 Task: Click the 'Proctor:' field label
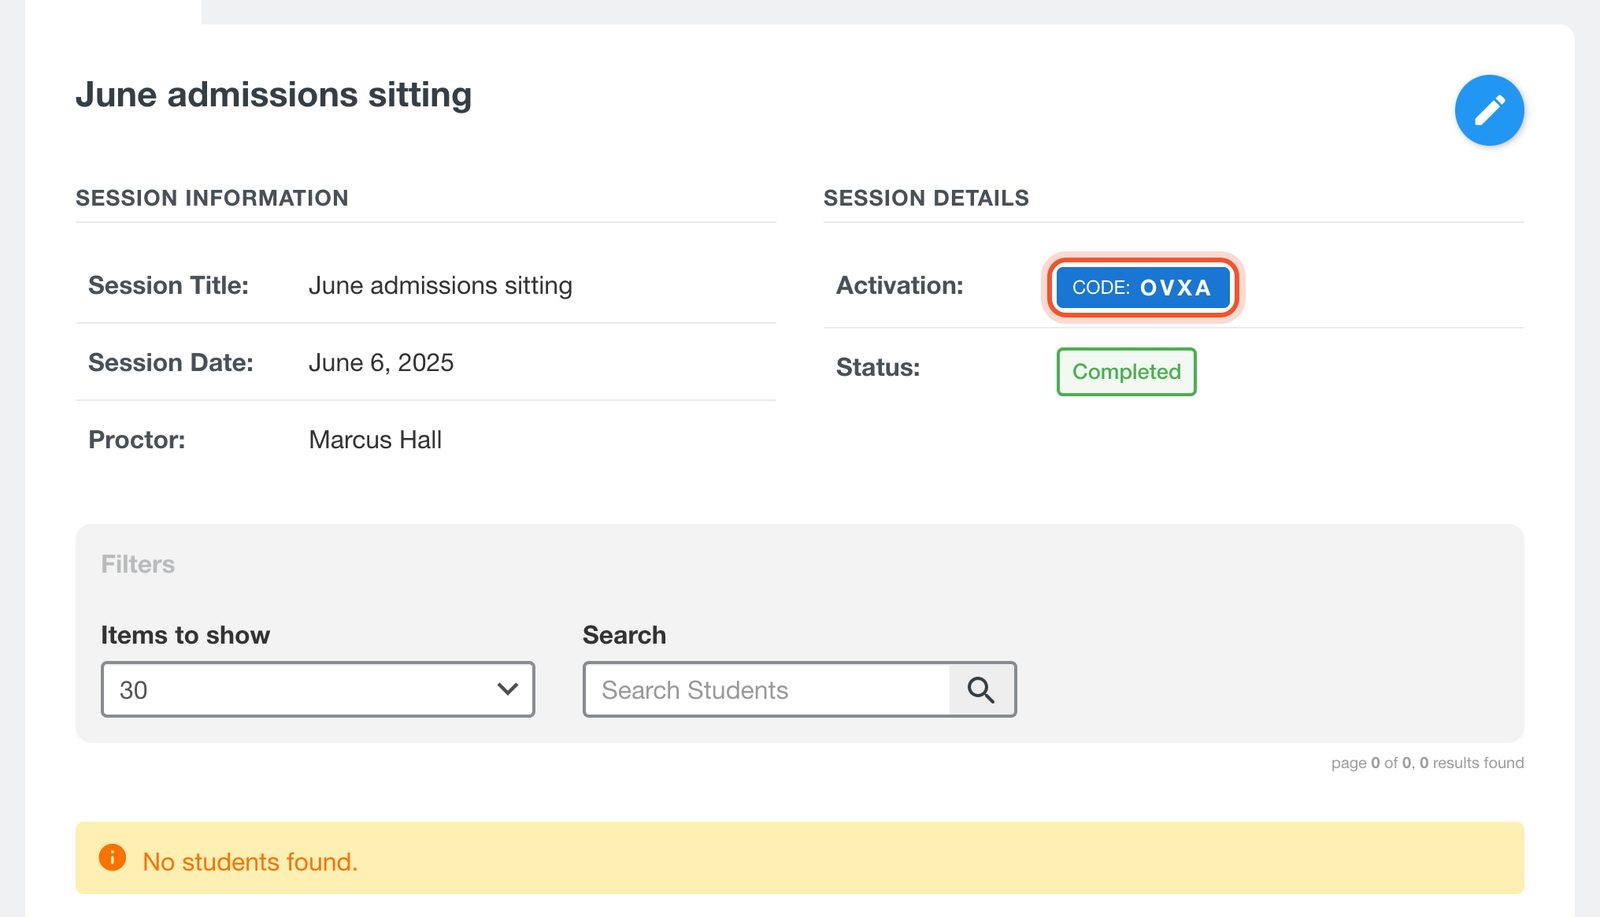click(x=137, y=440)
